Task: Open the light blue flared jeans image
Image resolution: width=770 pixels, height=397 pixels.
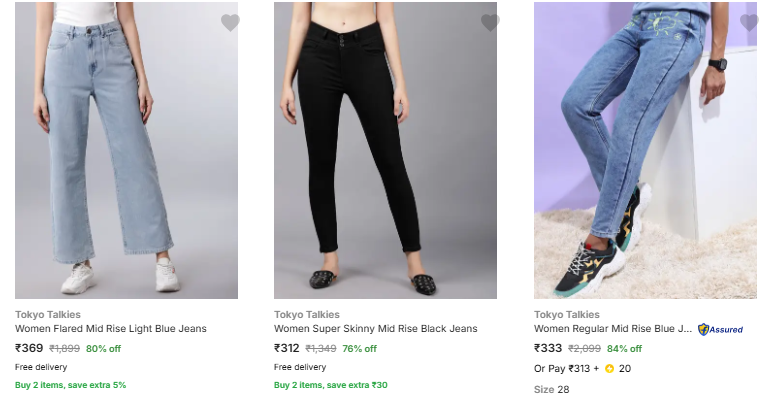Action: click(x=126, y=150)
